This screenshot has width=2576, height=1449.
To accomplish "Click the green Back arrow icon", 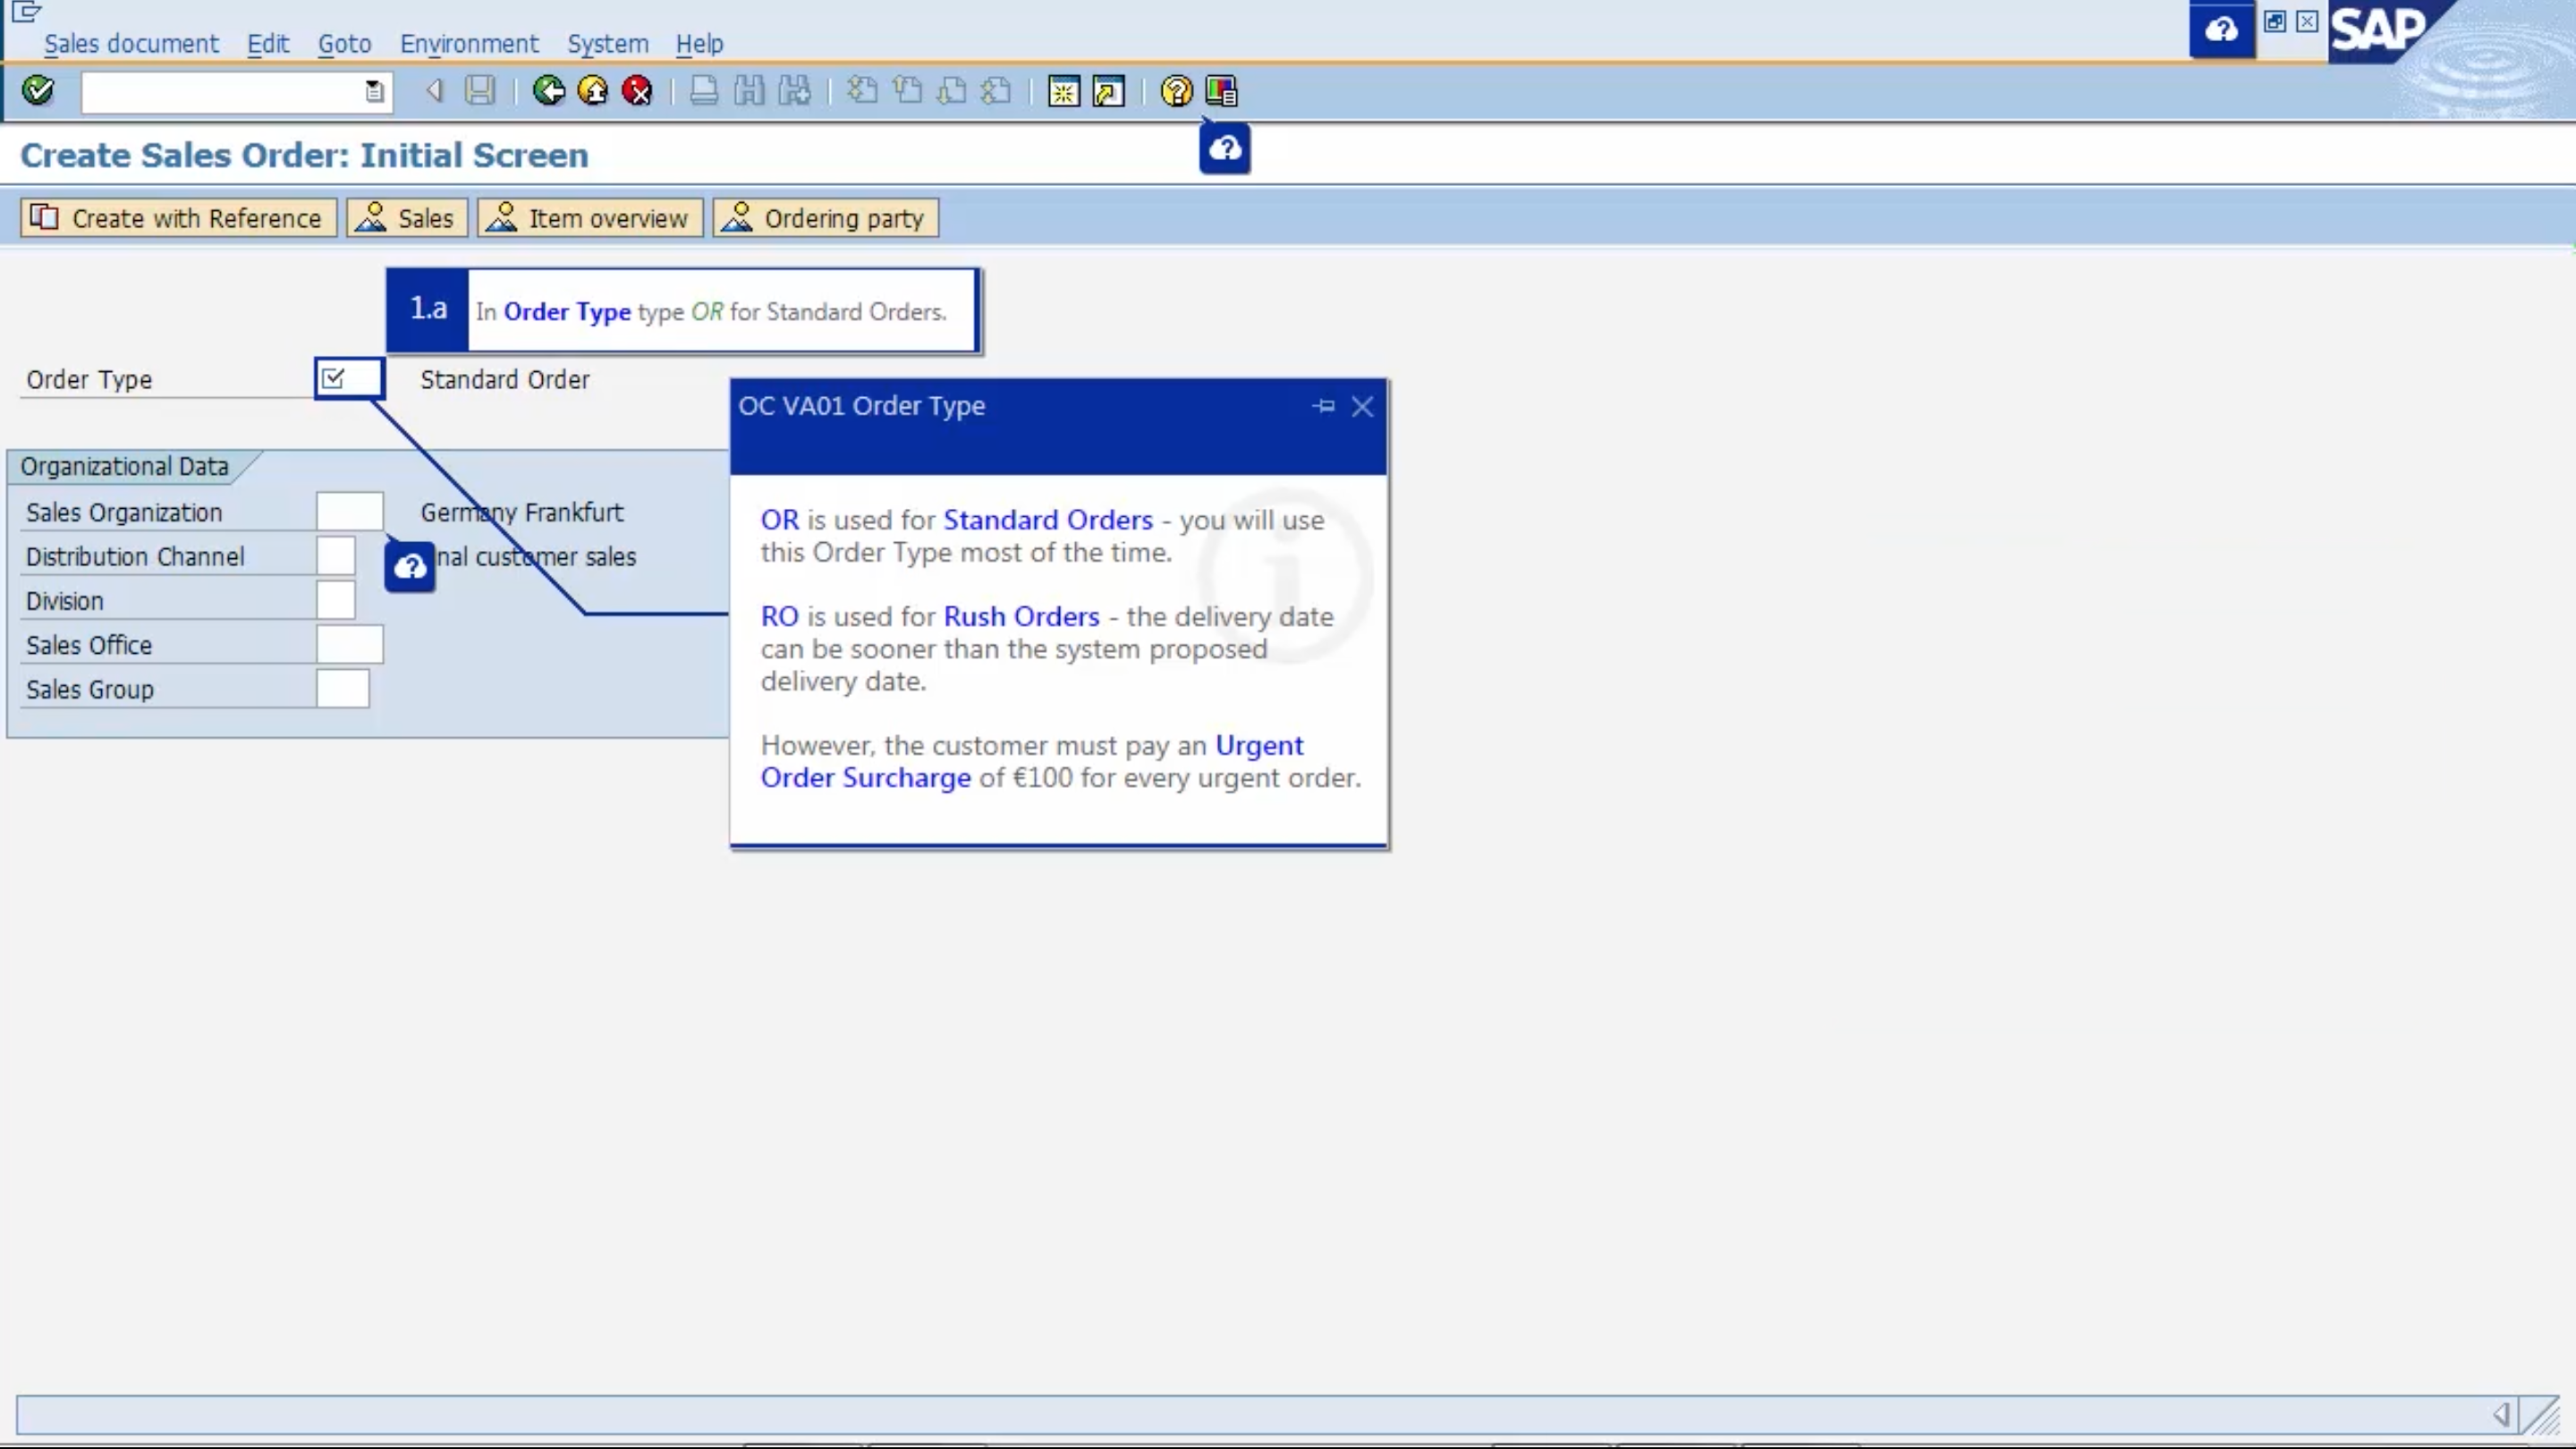I will [x=548, y=91].
